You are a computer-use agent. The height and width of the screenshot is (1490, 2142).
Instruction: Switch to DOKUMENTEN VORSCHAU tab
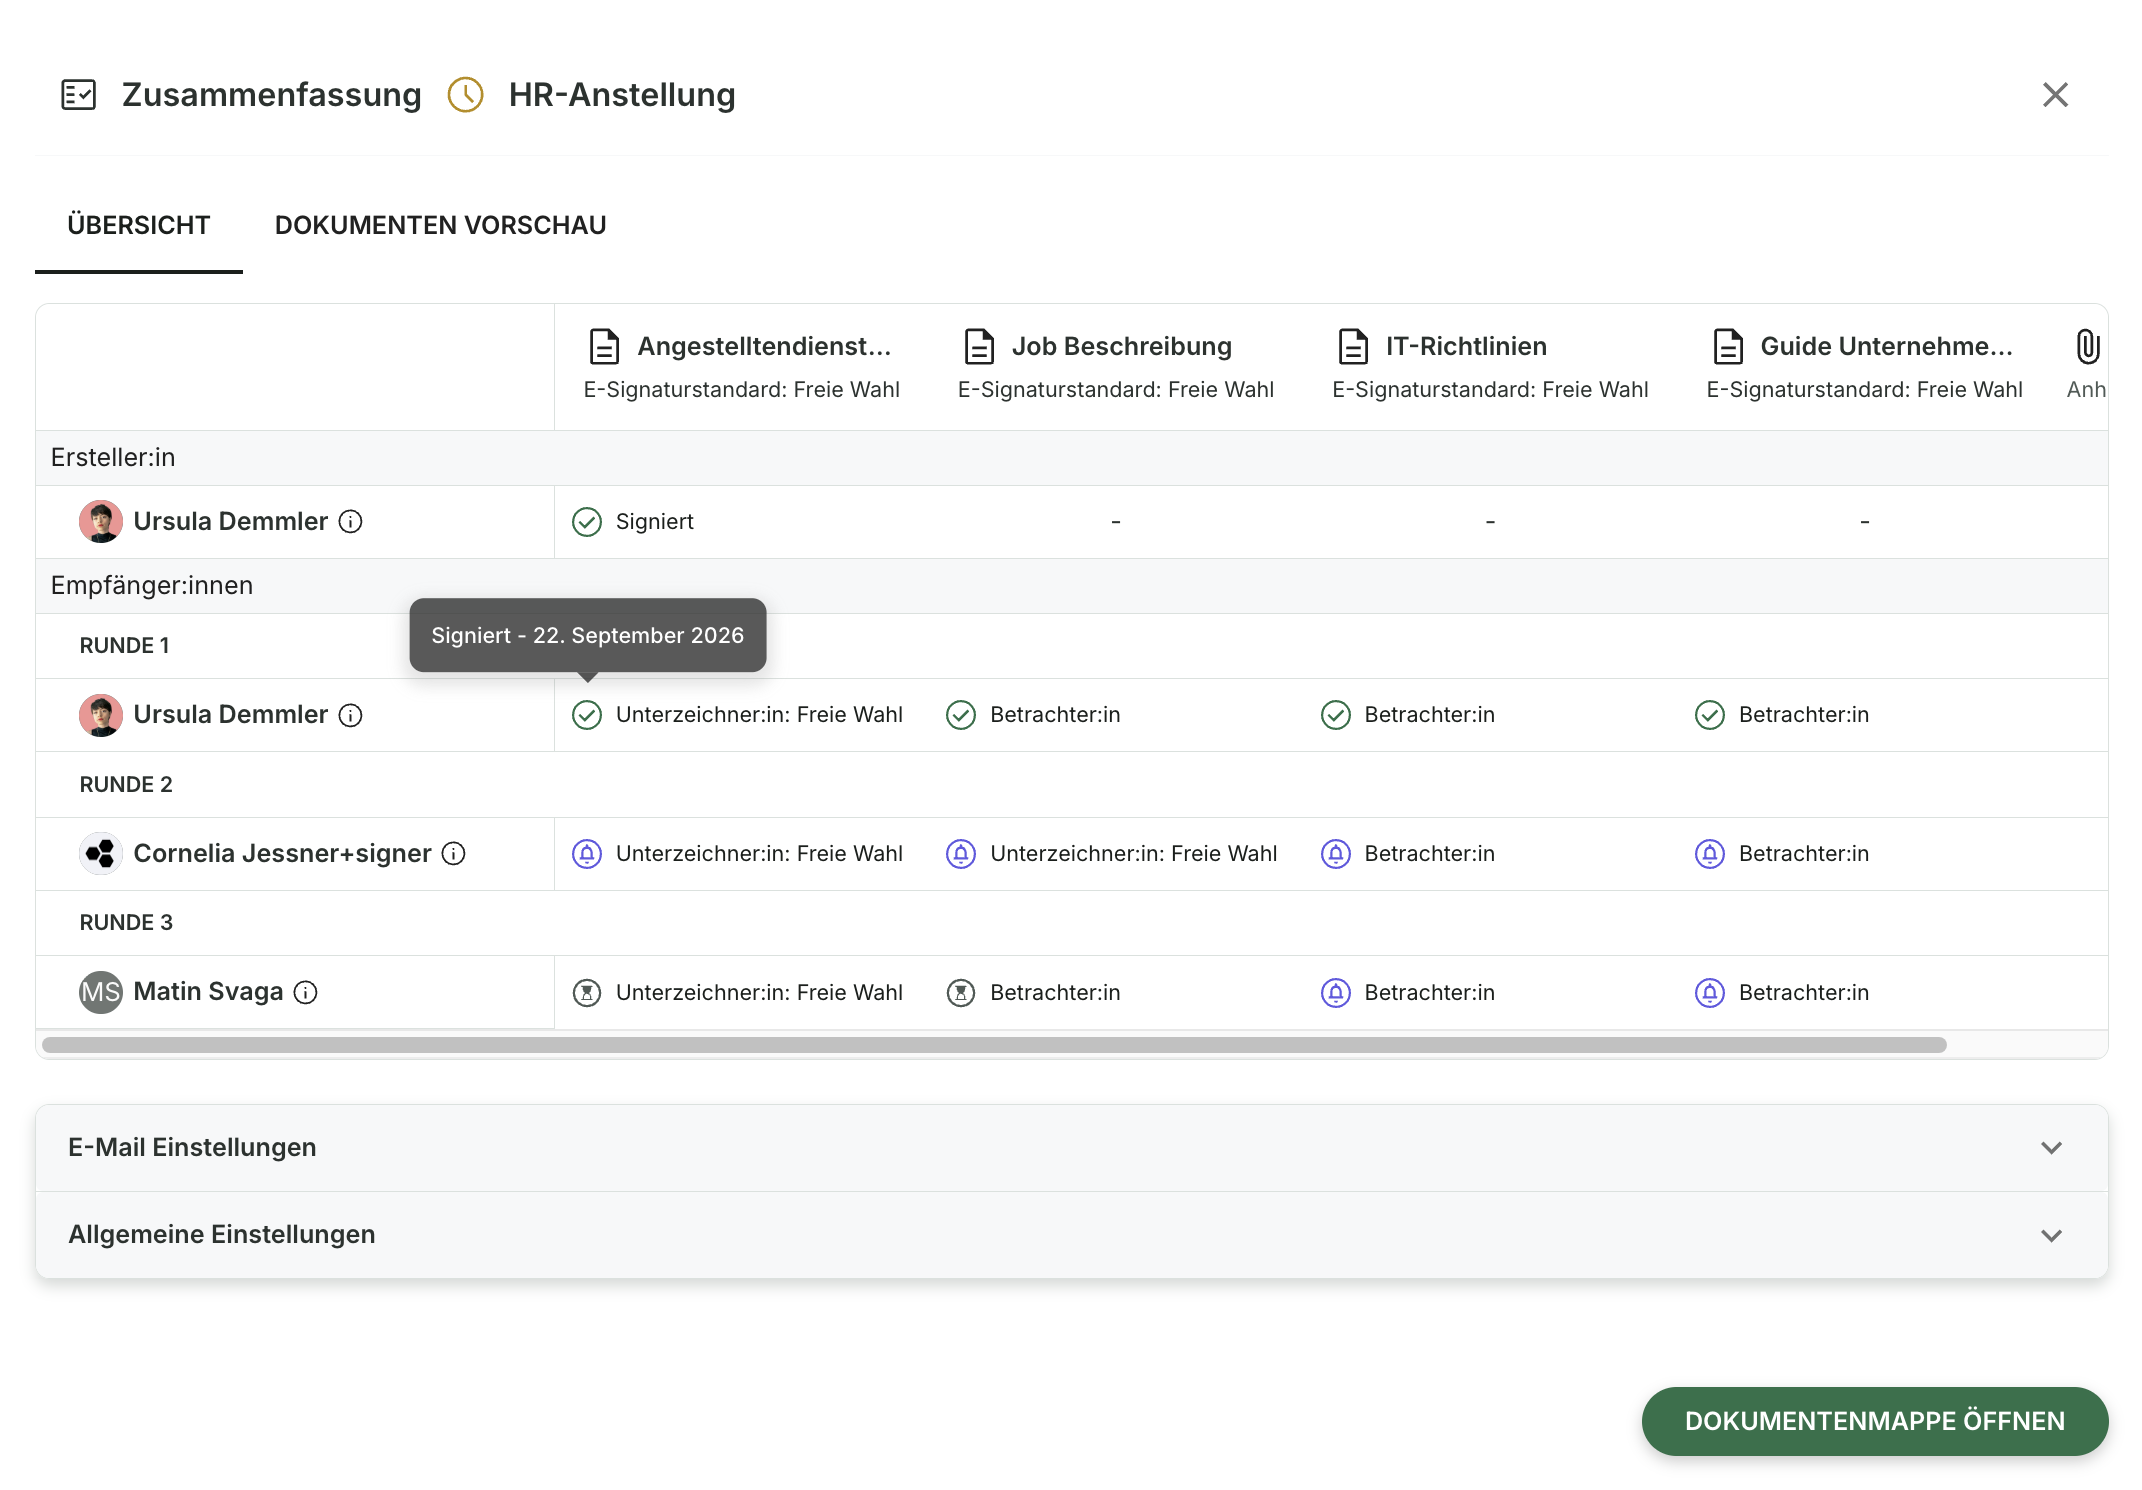[441, 225]
